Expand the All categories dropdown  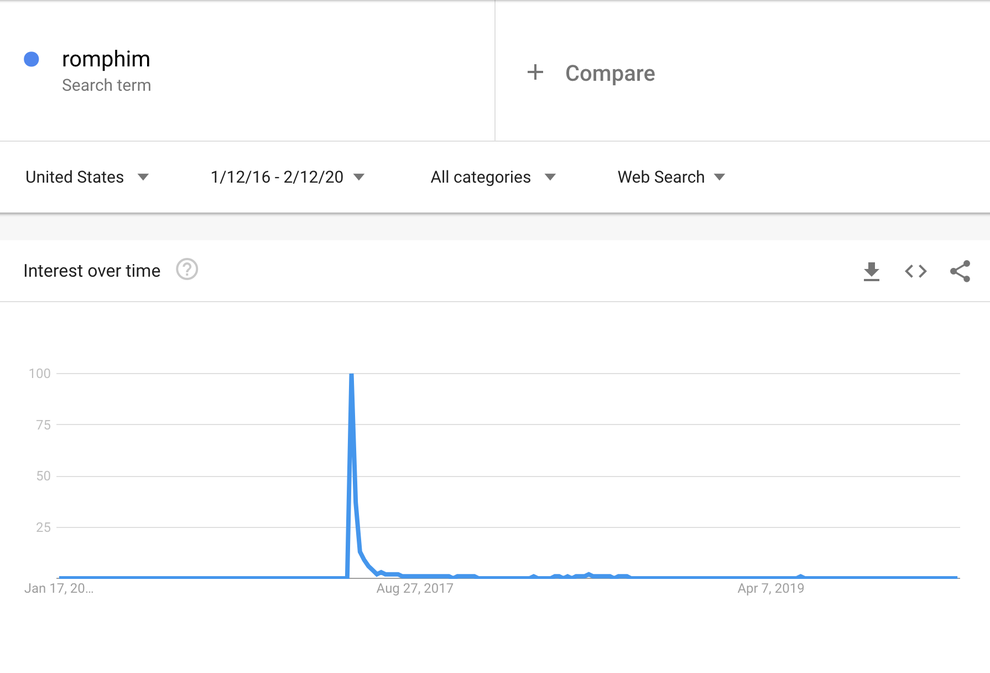[492, 177]
